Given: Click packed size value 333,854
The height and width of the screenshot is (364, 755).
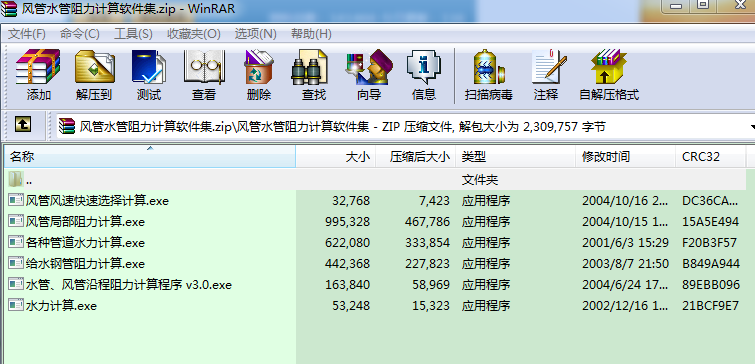Looking at the screenshot, I should pos(427,243).
